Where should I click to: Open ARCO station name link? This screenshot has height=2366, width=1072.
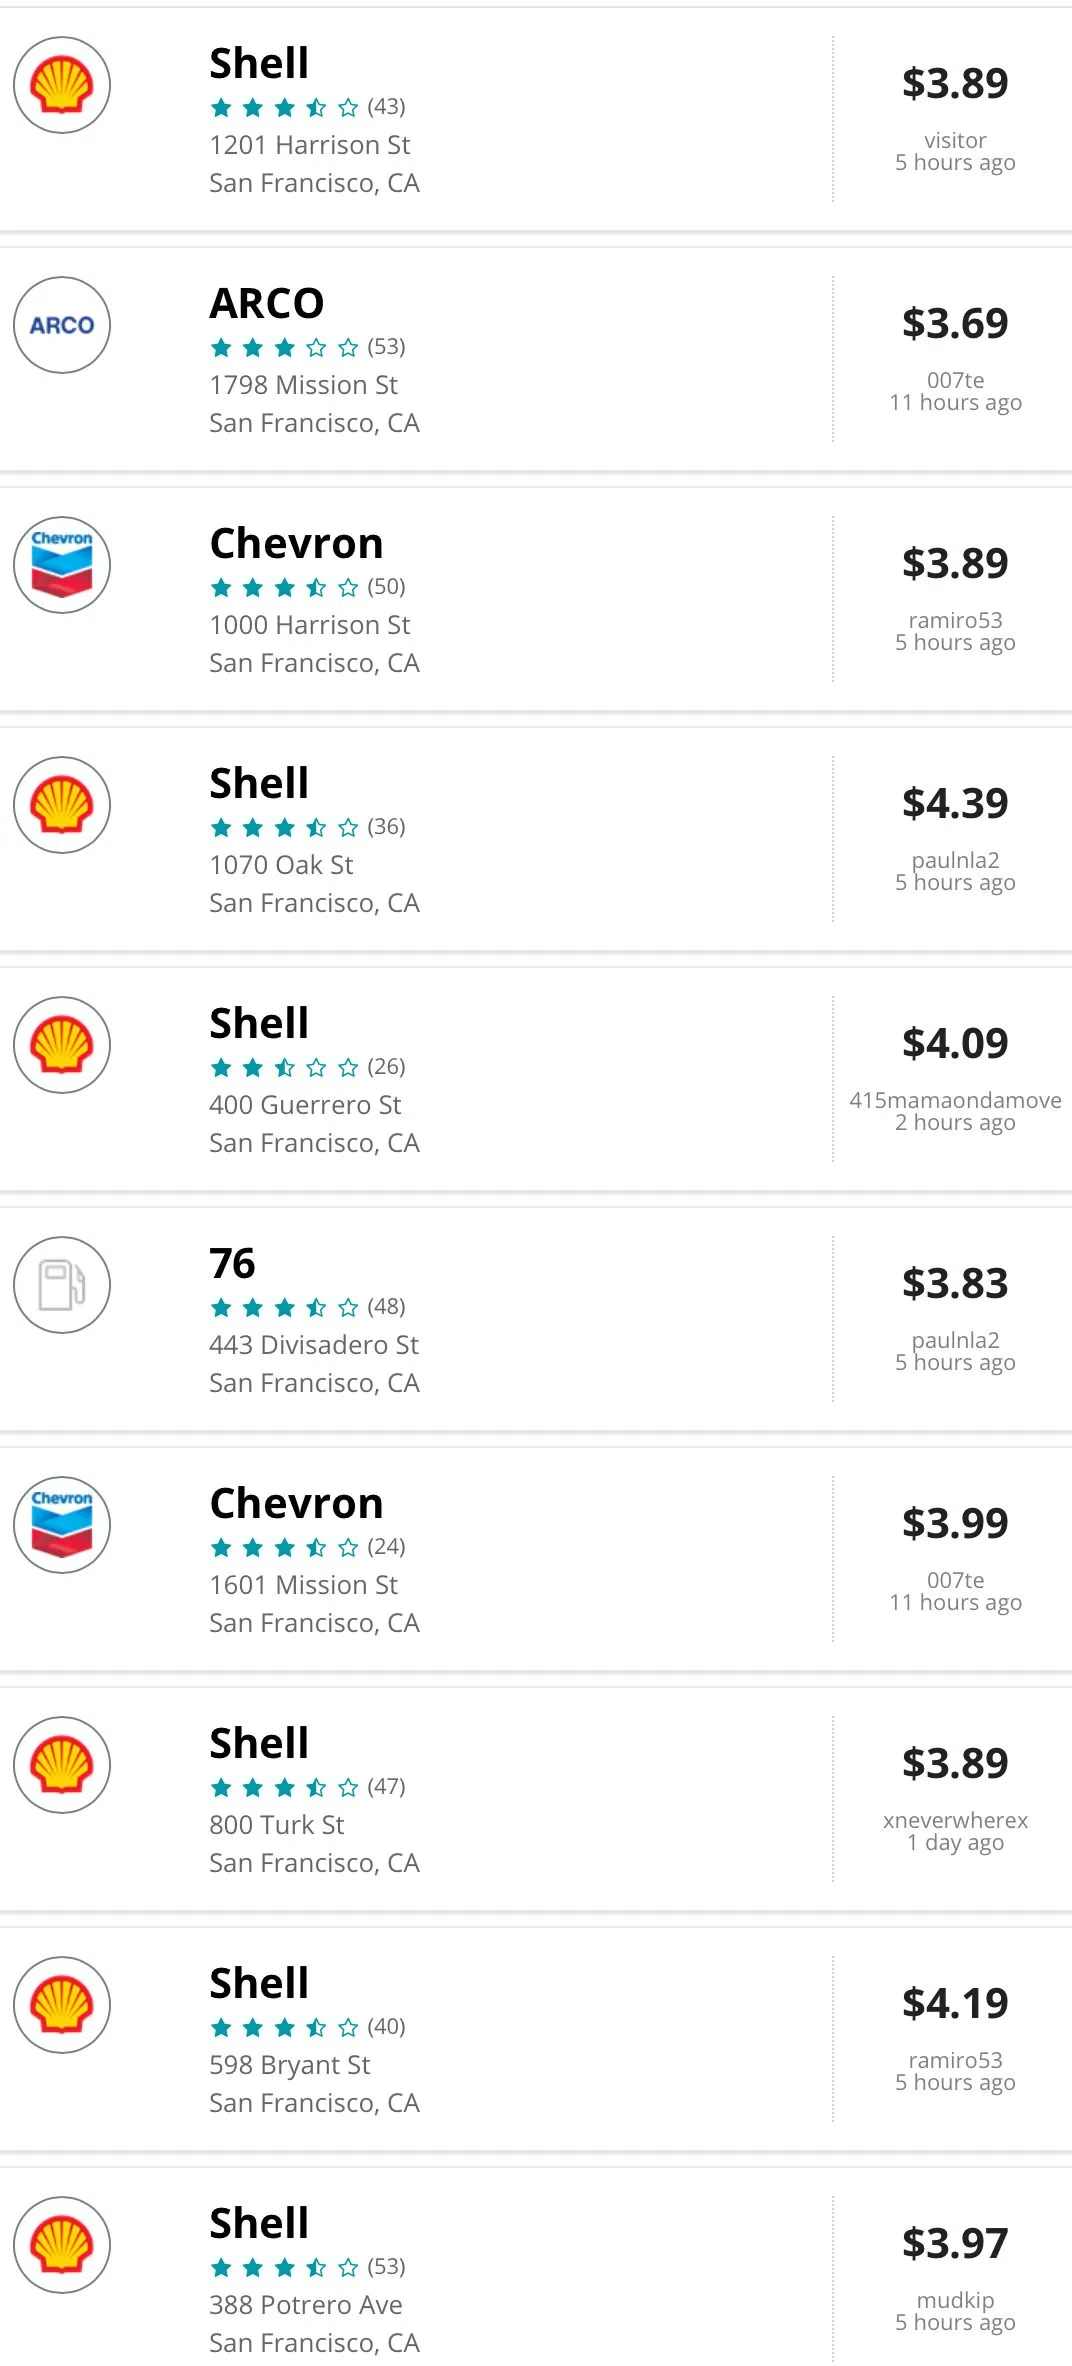[x=267, y=303]
